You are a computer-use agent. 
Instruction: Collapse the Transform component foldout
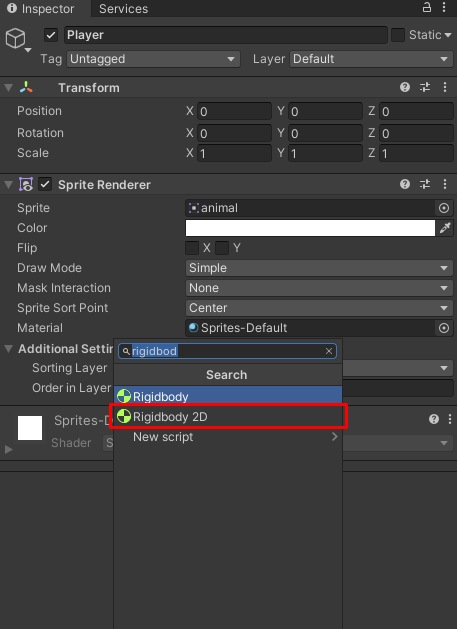pos(8,87)
